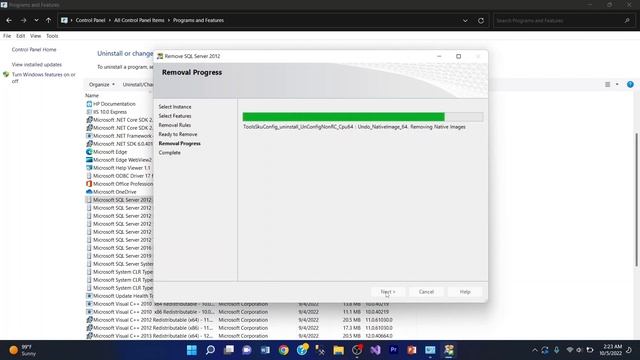Open View installed updates link
This screenshot has height=360, width=640.
(37, 64)
